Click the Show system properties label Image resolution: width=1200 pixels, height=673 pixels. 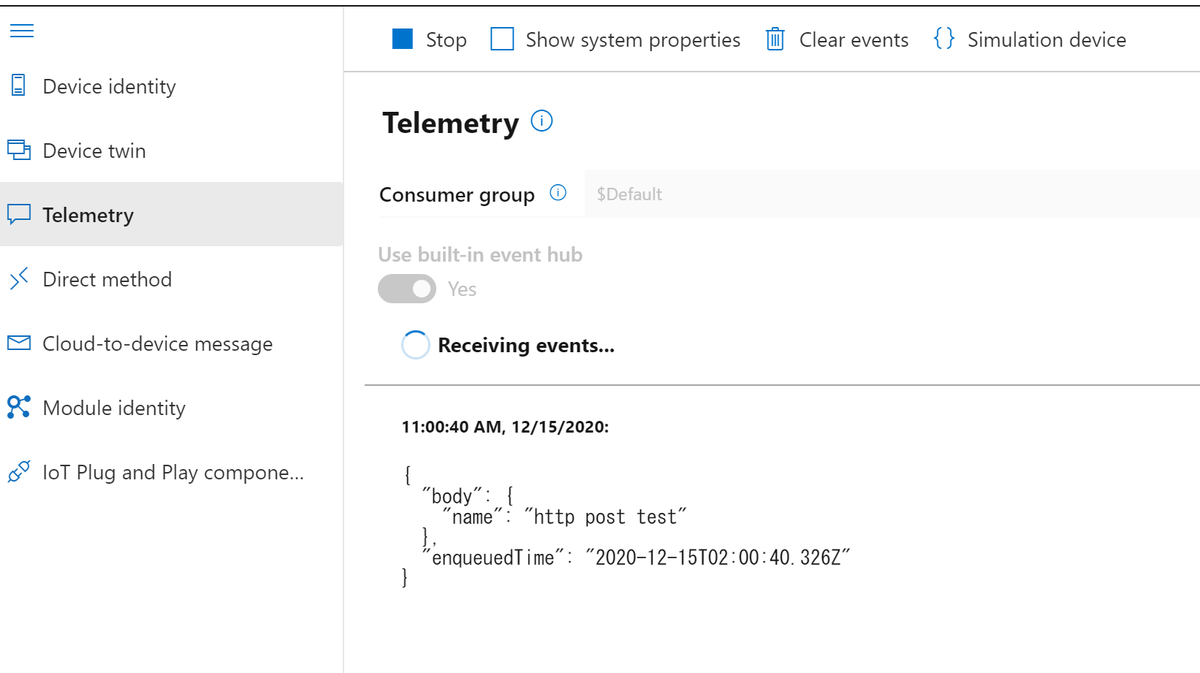[633, 40]
